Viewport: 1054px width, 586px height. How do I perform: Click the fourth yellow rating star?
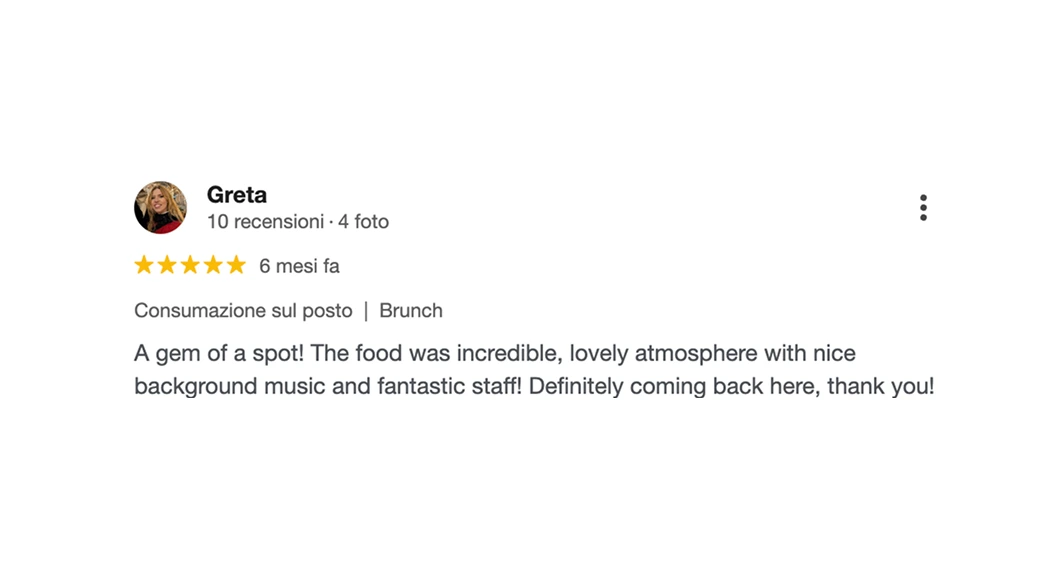tap(213, 265)
